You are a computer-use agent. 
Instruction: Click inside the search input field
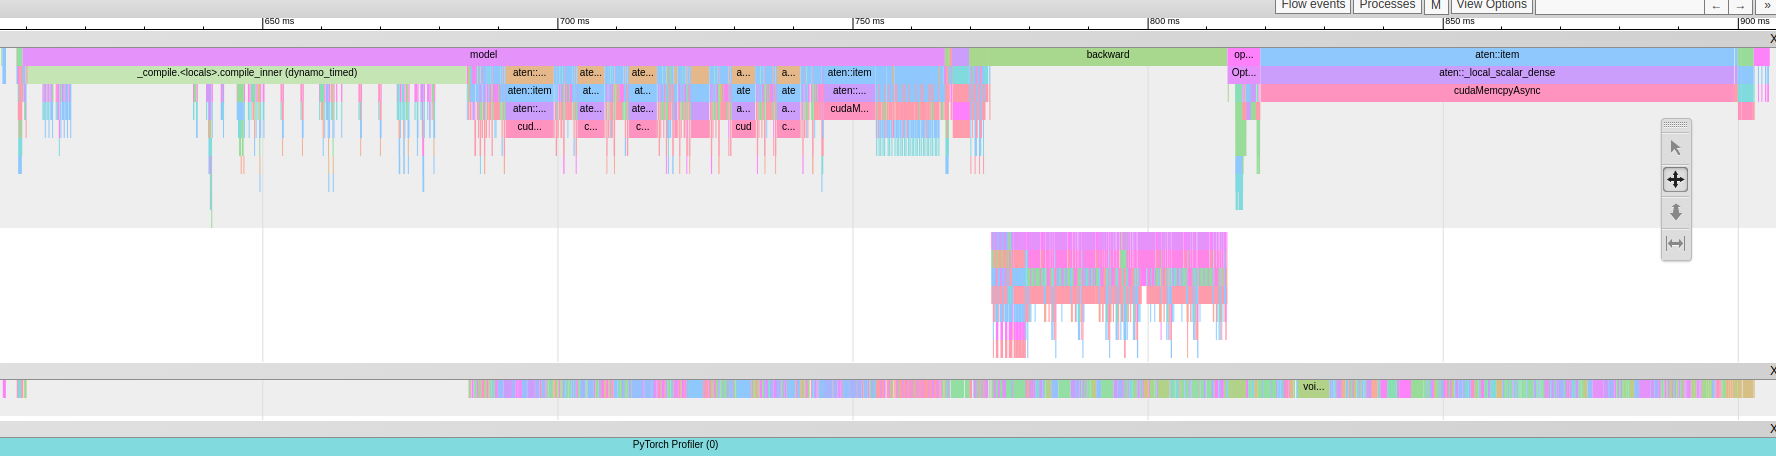(x=1618, y=6)
